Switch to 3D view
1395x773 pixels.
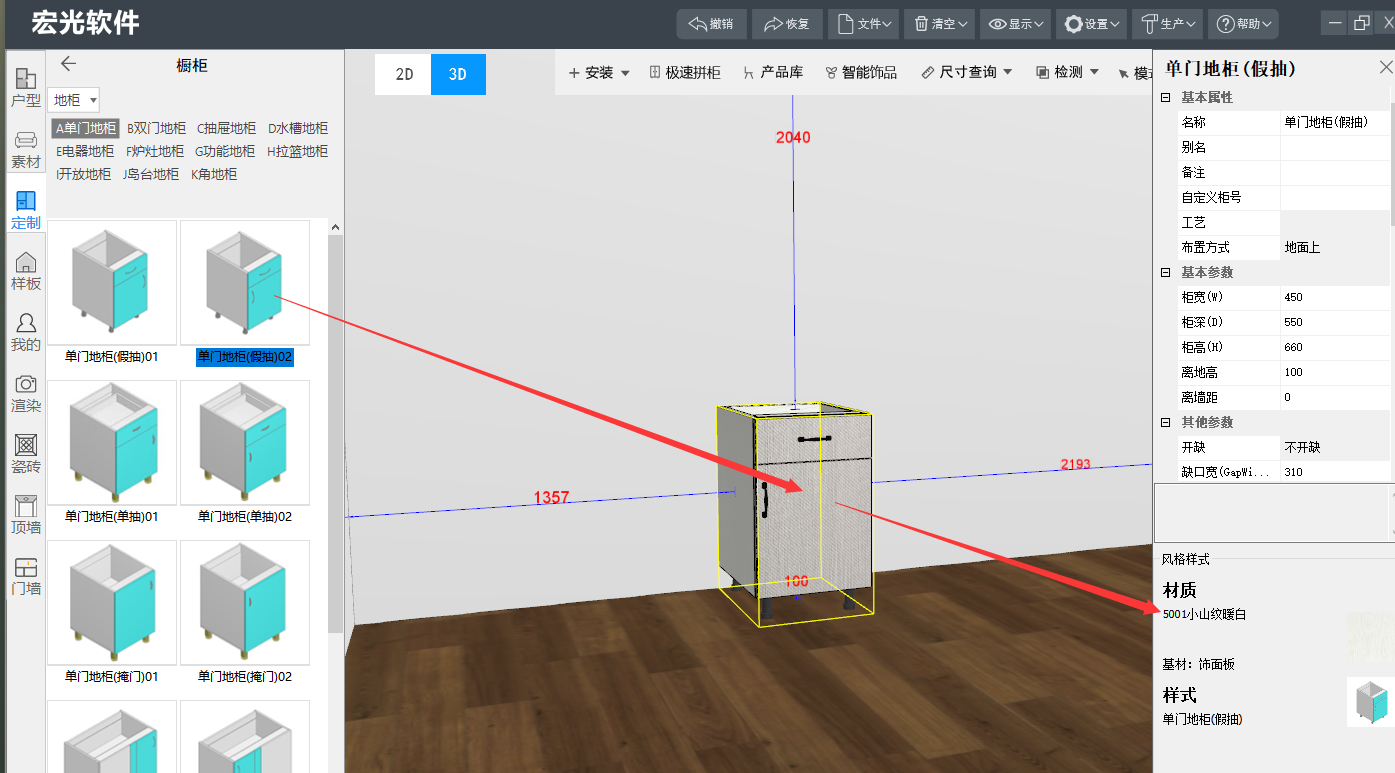(458, 74)
